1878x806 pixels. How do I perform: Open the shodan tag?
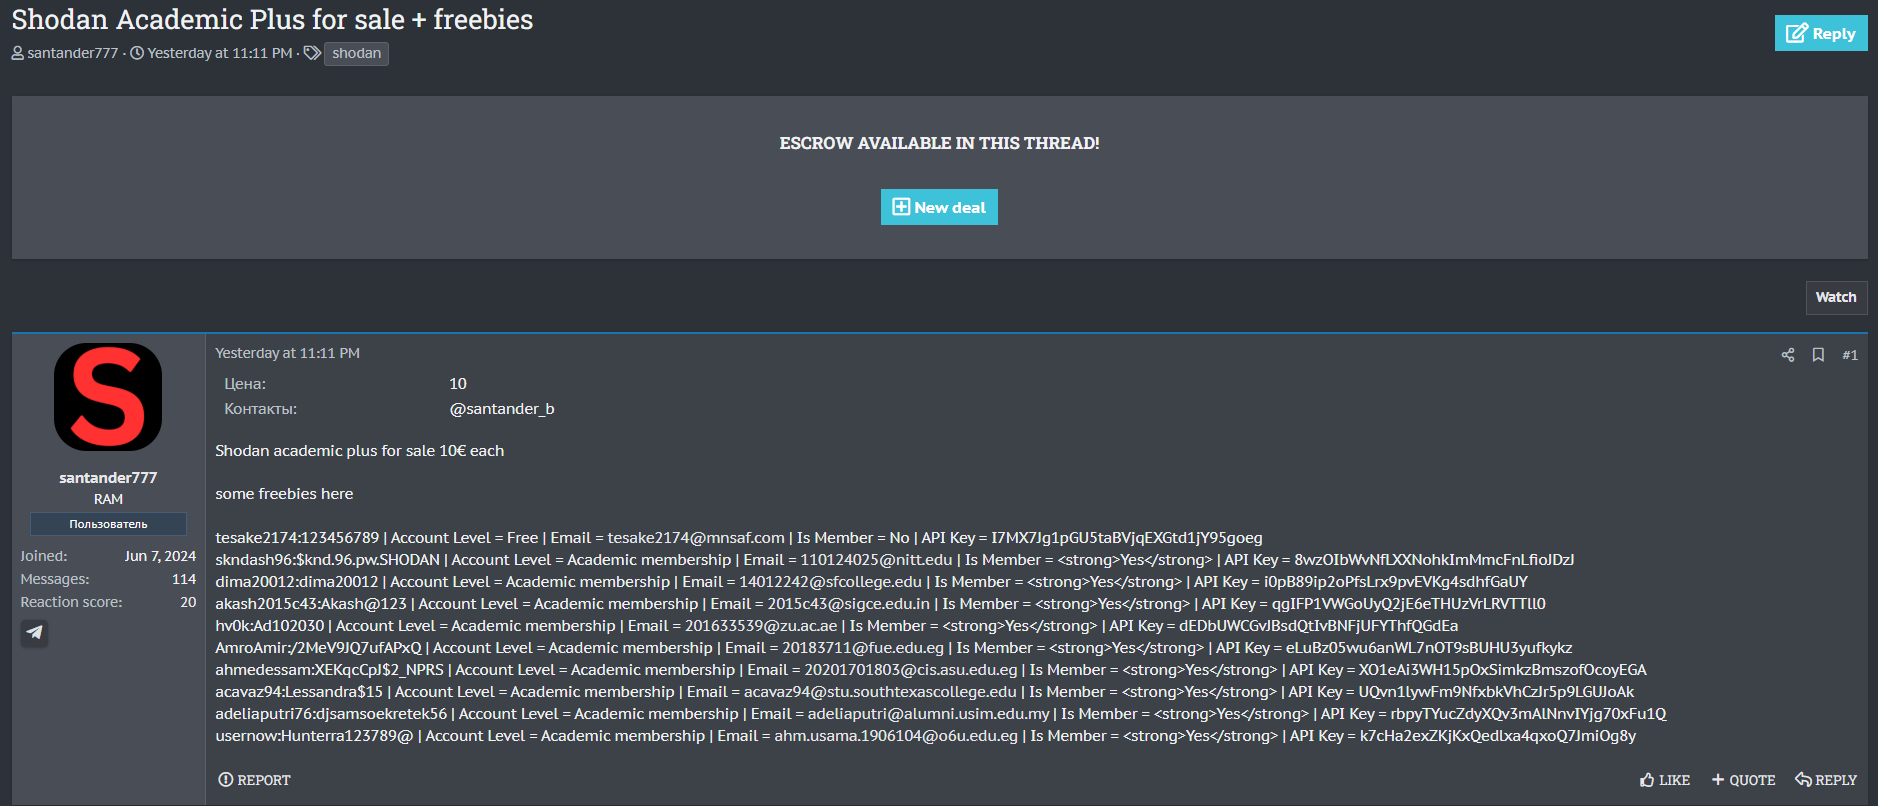tap(356, 53)
